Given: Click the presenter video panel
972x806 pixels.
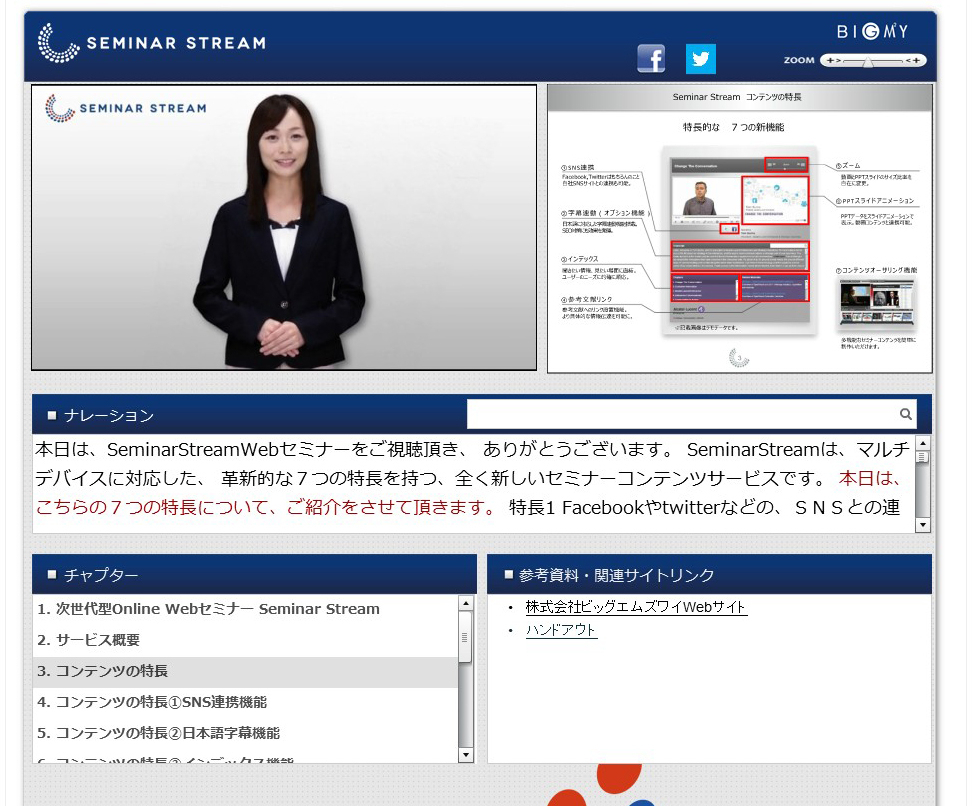Looking at the screenshot, I should coord(284,228).
